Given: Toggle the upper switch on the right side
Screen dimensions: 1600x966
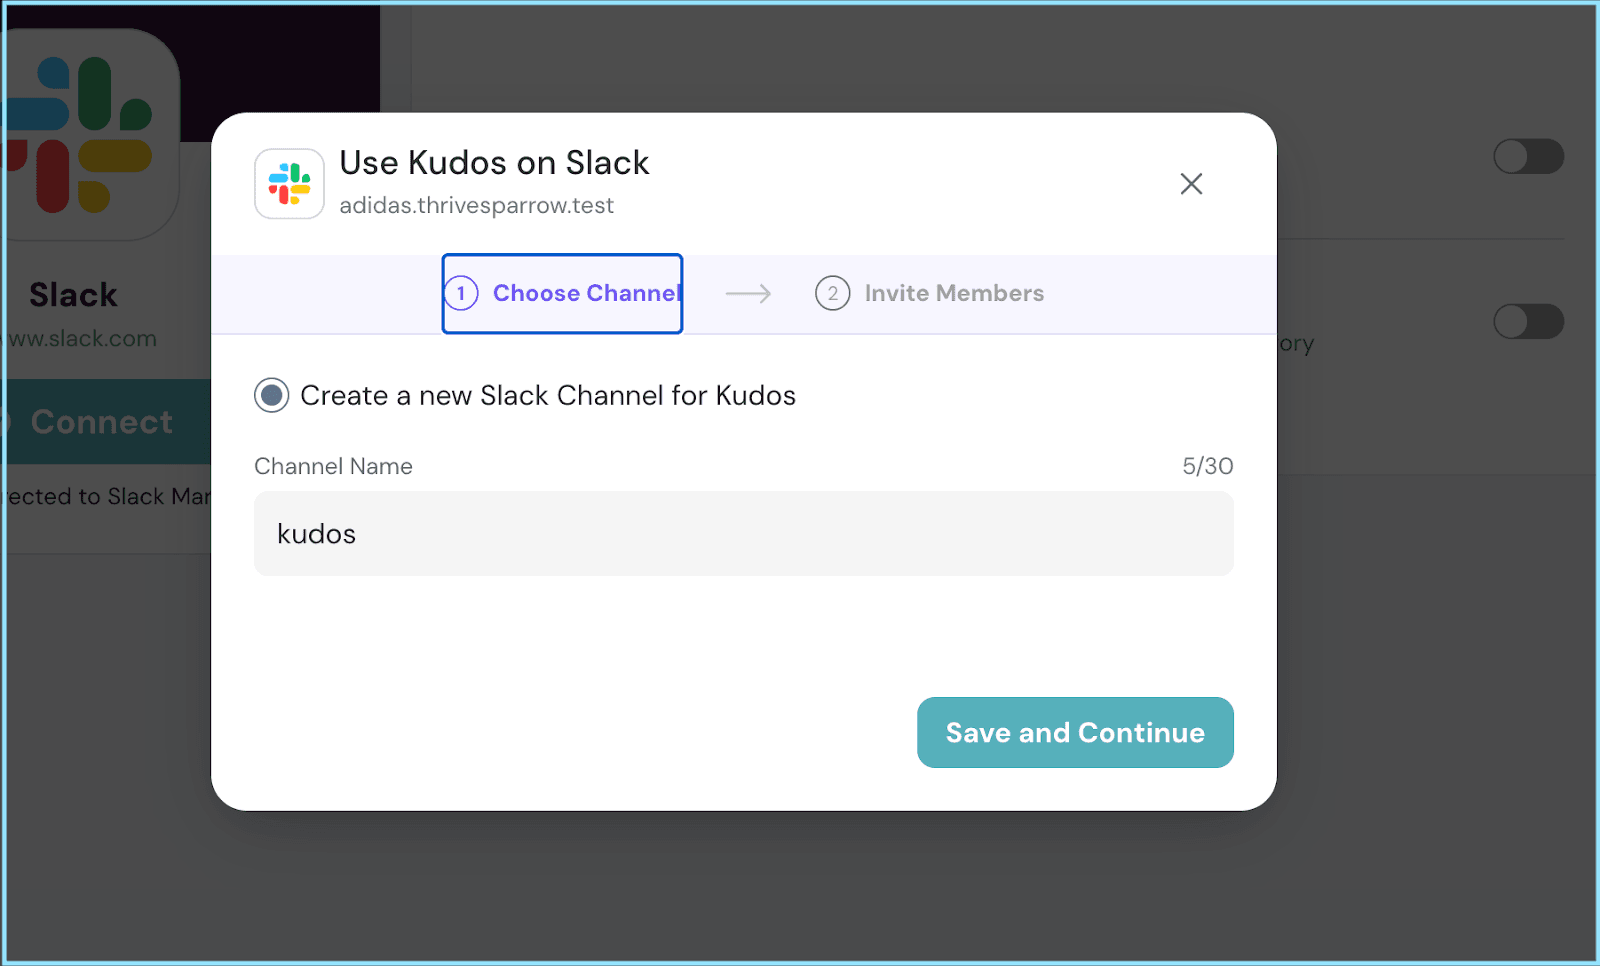Looking at the screenshot, I should coord(1527,157).
